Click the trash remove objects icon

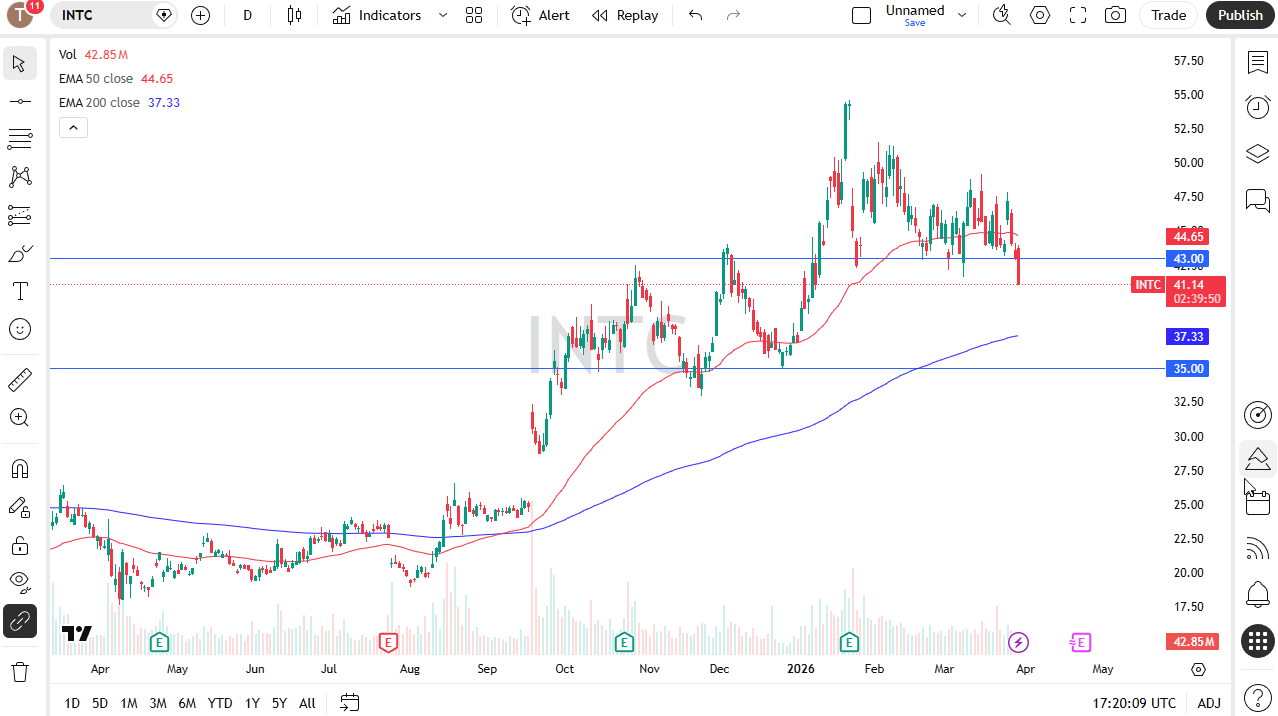point(19,671)
